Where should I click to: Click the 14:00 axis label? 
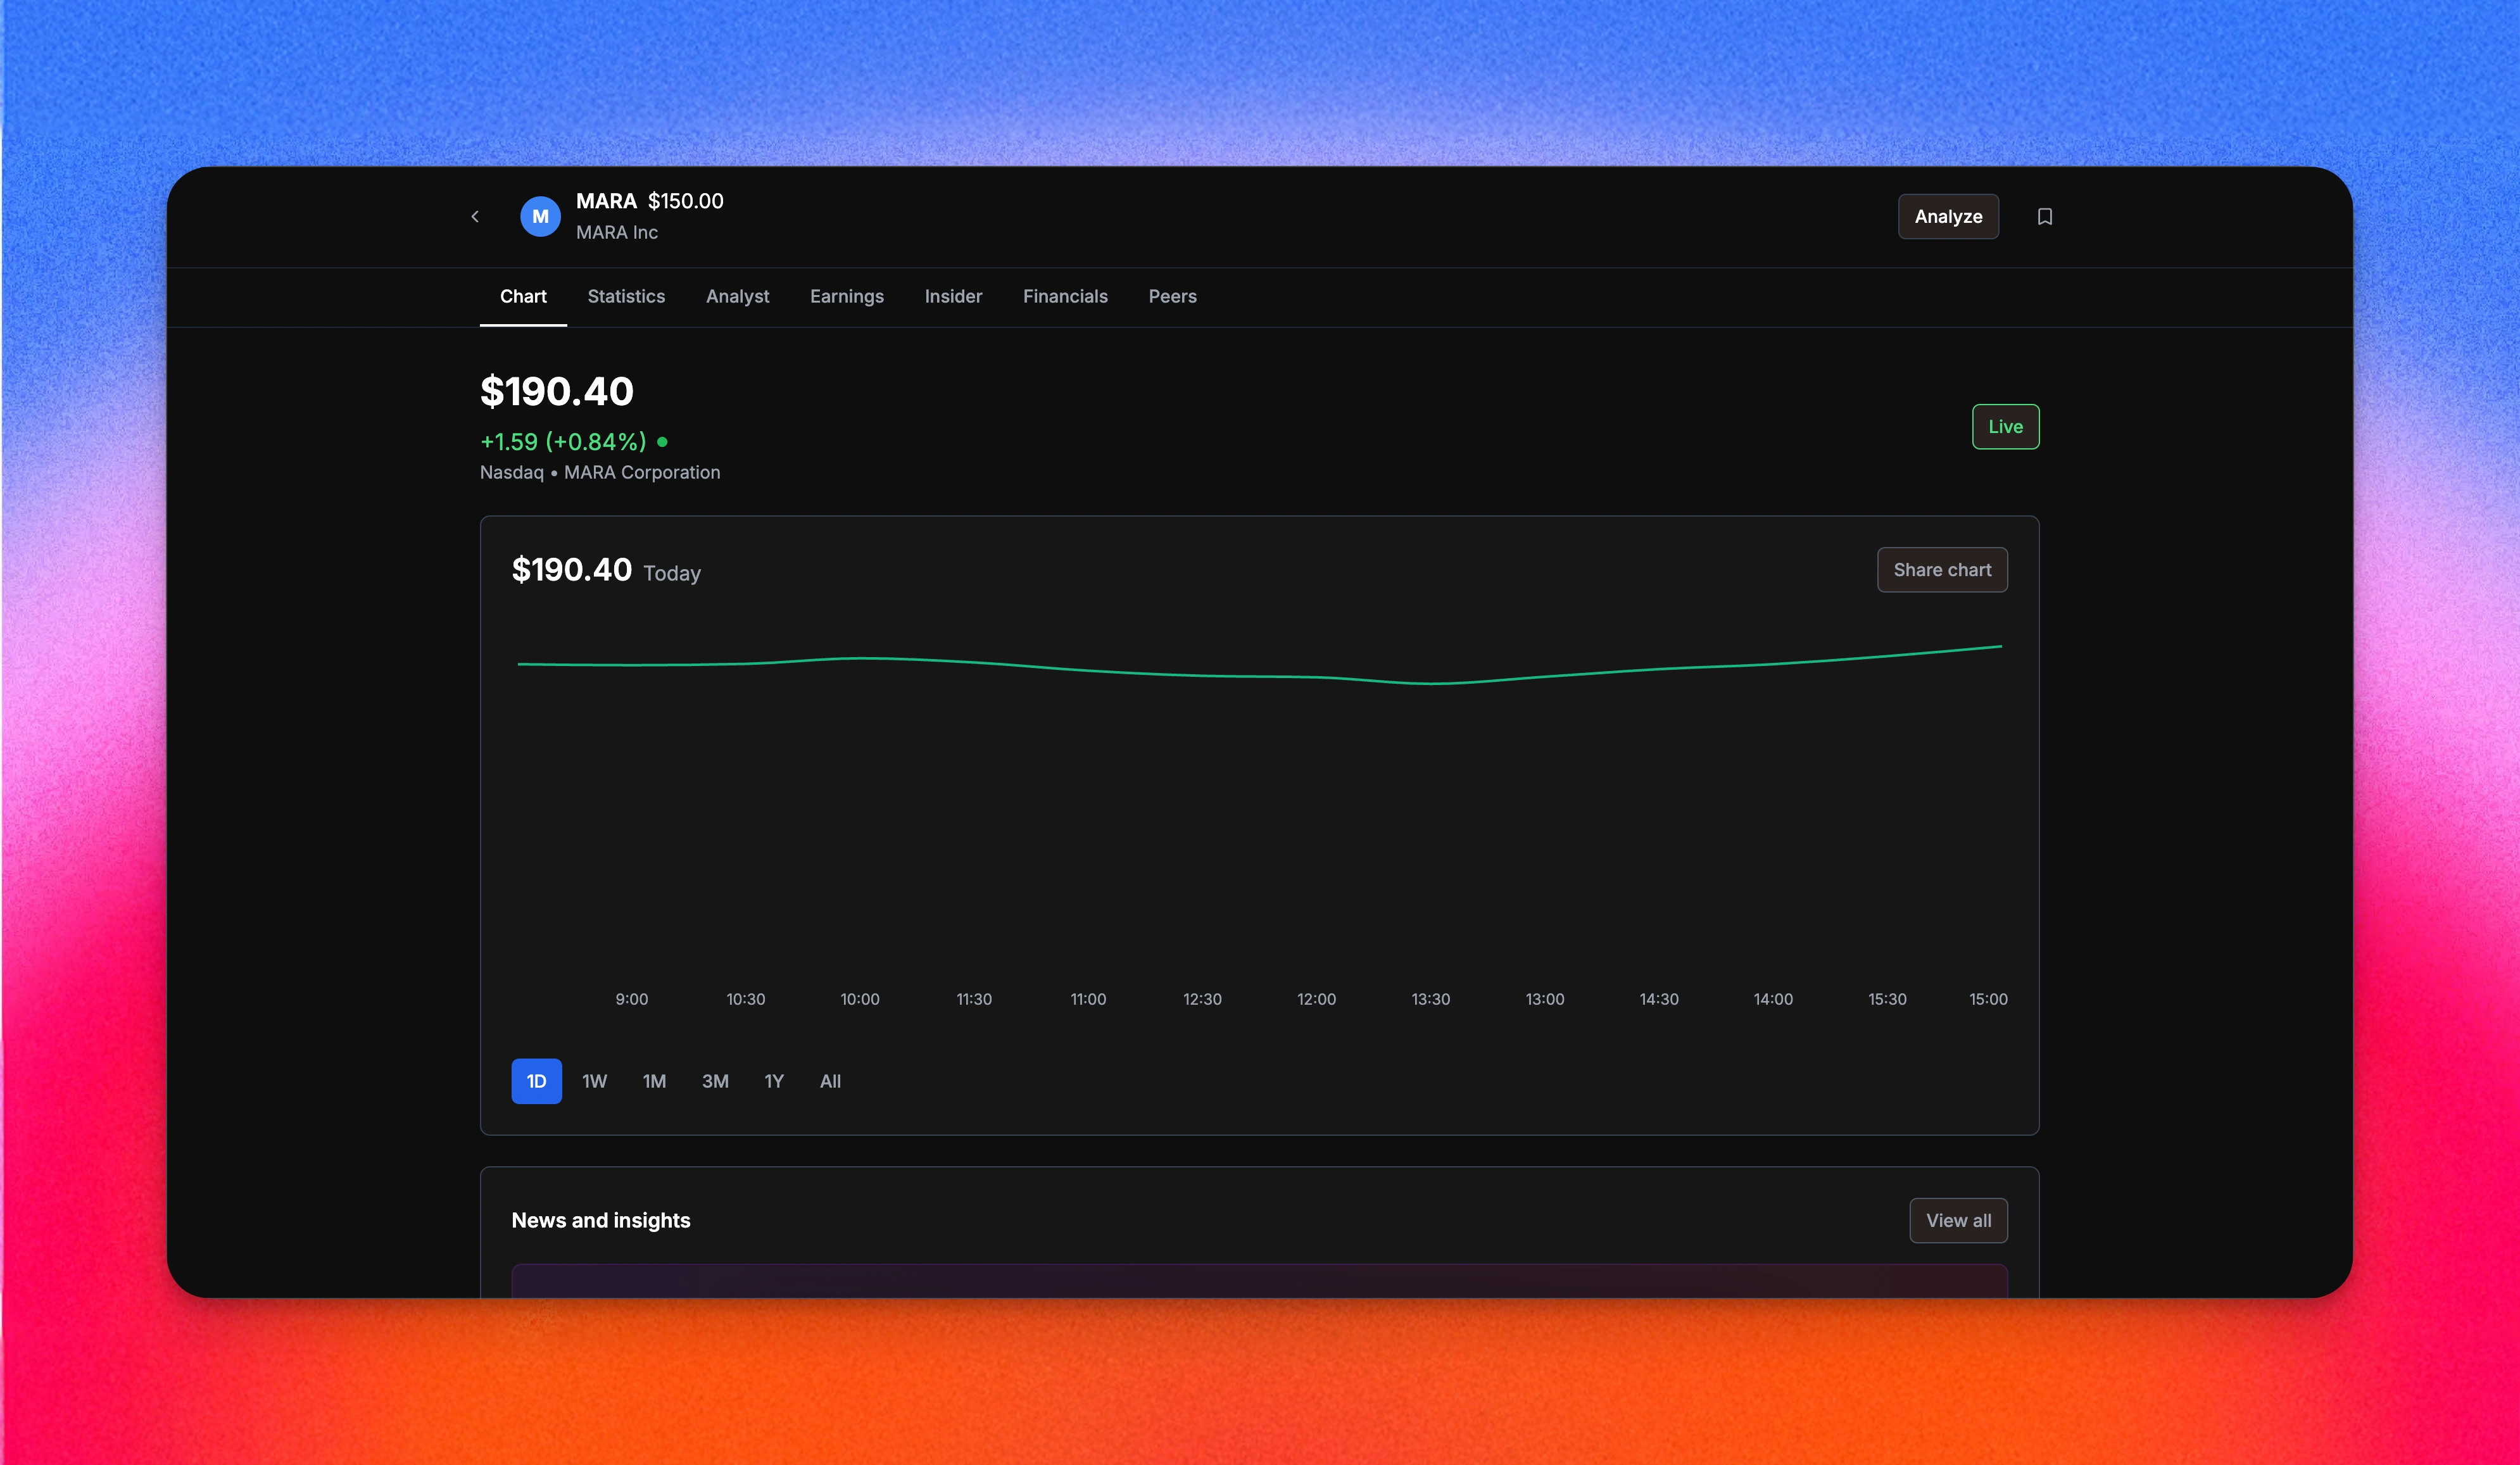tap(1773, 999)
